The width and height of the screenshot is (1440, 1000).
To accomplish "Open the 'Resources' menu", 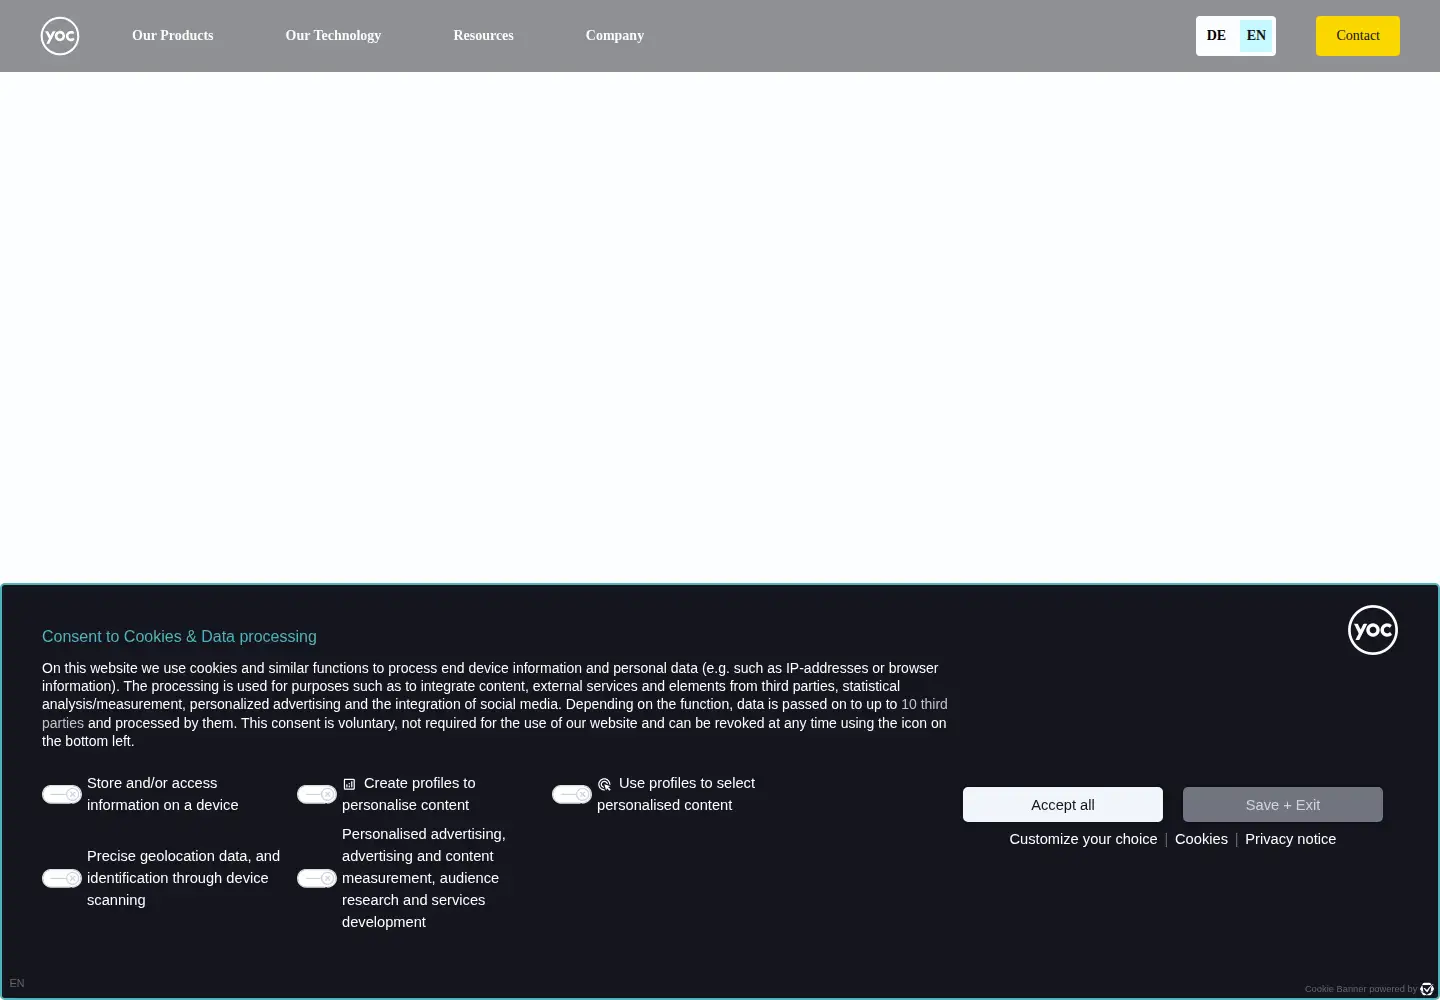I will [483, 35].
